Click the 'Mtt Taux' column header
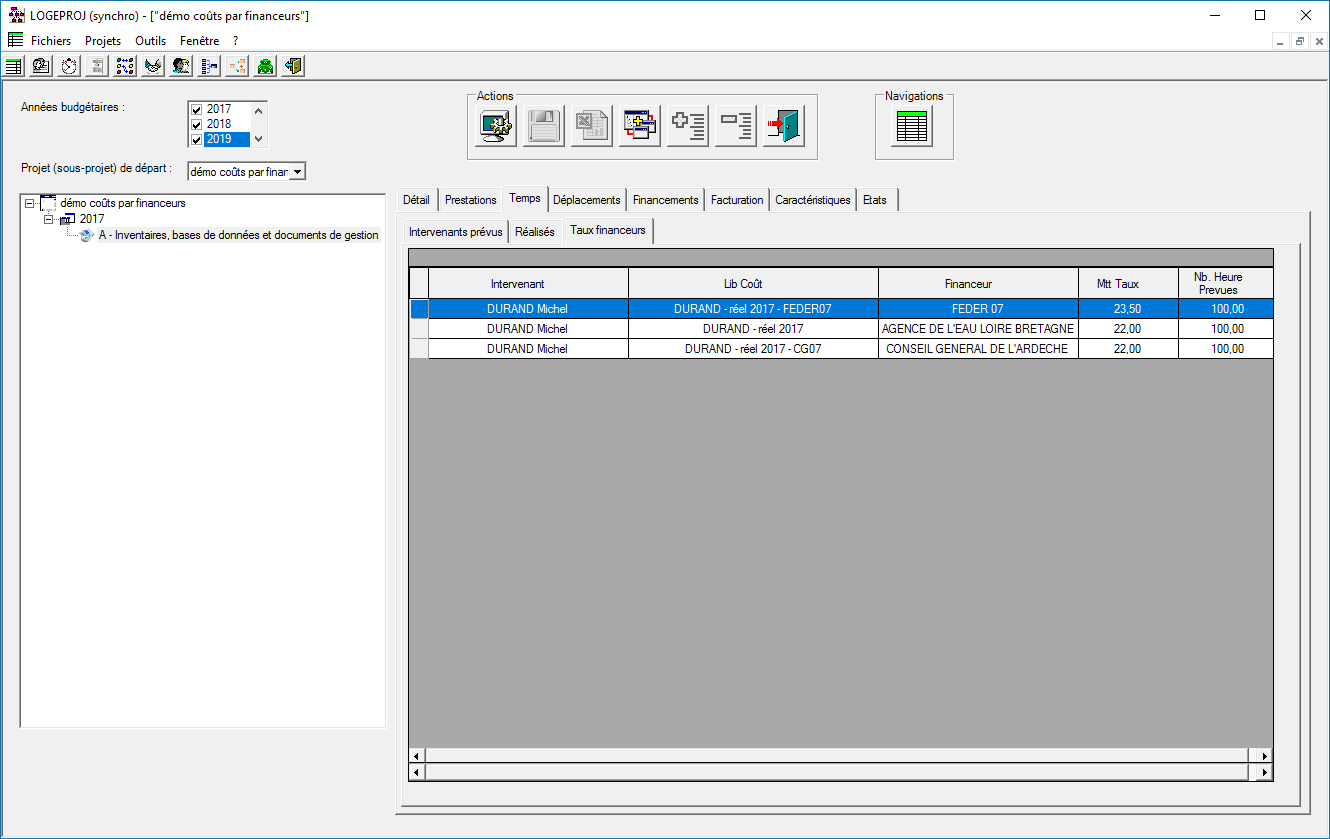1330x839 pixels. coord(1128,284)
